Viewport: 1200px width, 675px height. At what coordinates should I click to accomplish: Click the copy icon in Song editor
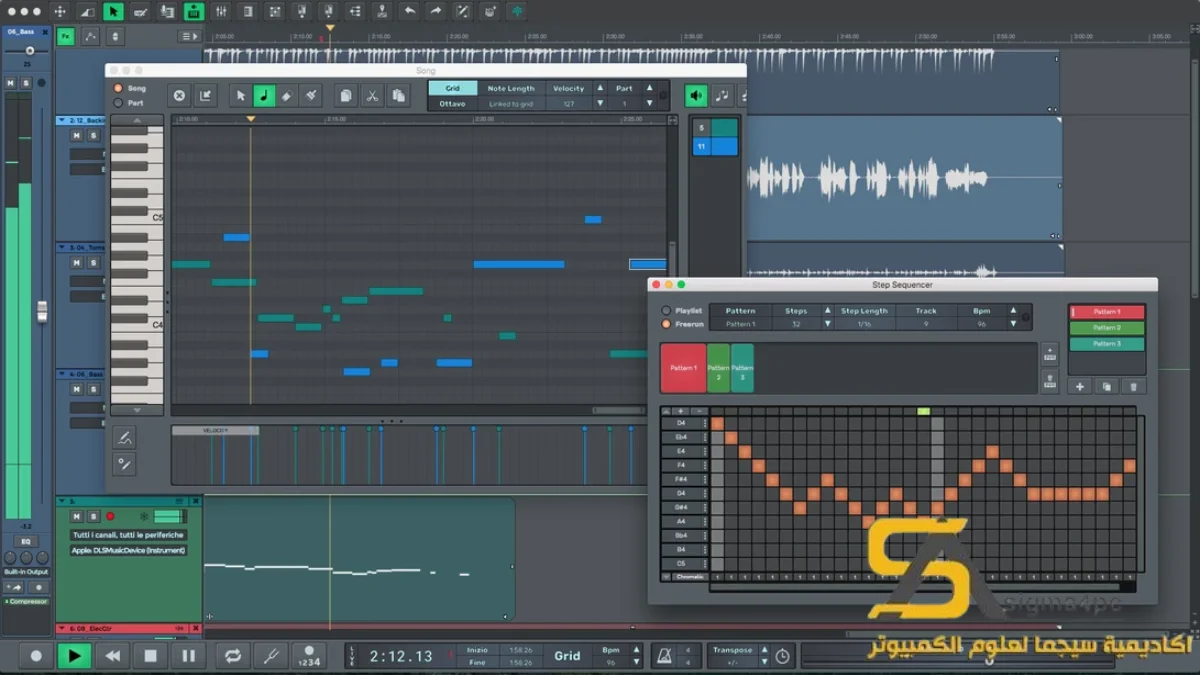345,95
